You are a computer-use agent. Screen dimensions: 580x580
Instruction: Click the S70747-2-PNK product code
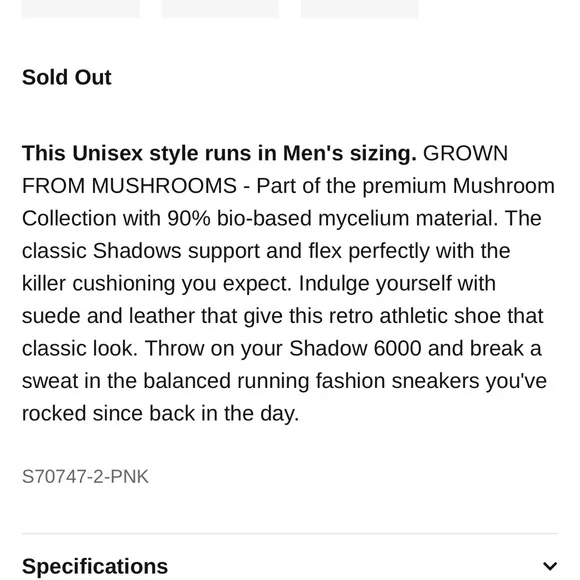(85, 476)
